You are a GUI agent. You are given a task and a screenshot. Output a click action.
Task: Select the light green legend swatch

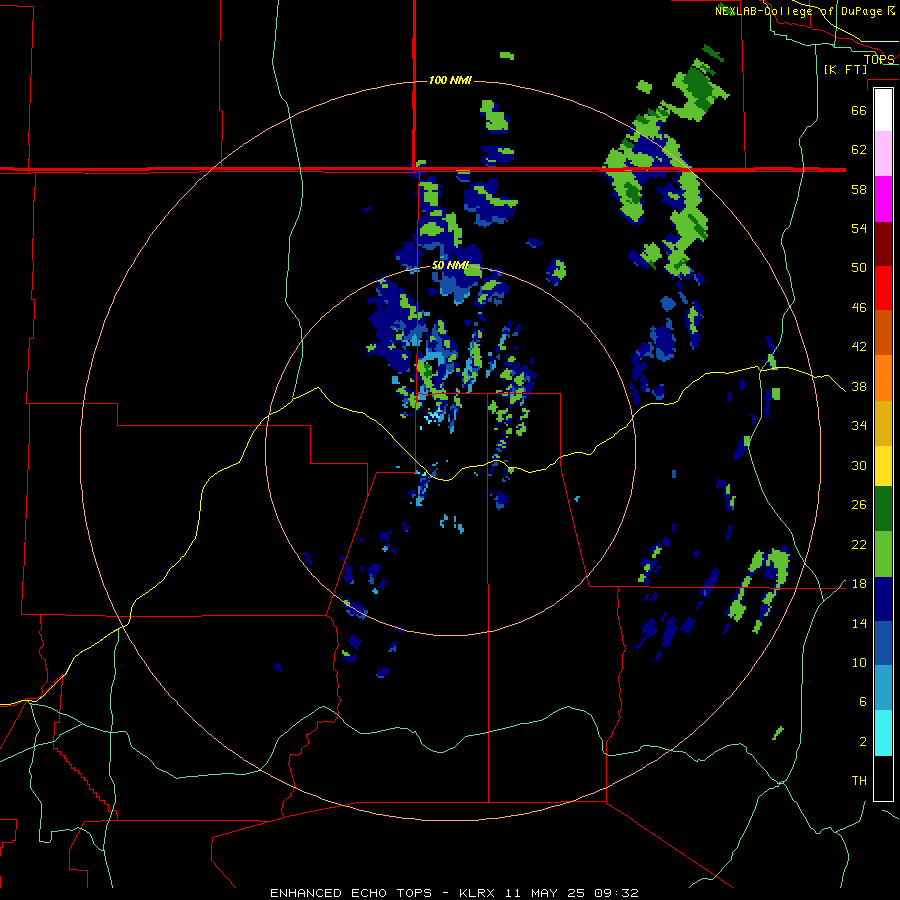pos(883,554)
